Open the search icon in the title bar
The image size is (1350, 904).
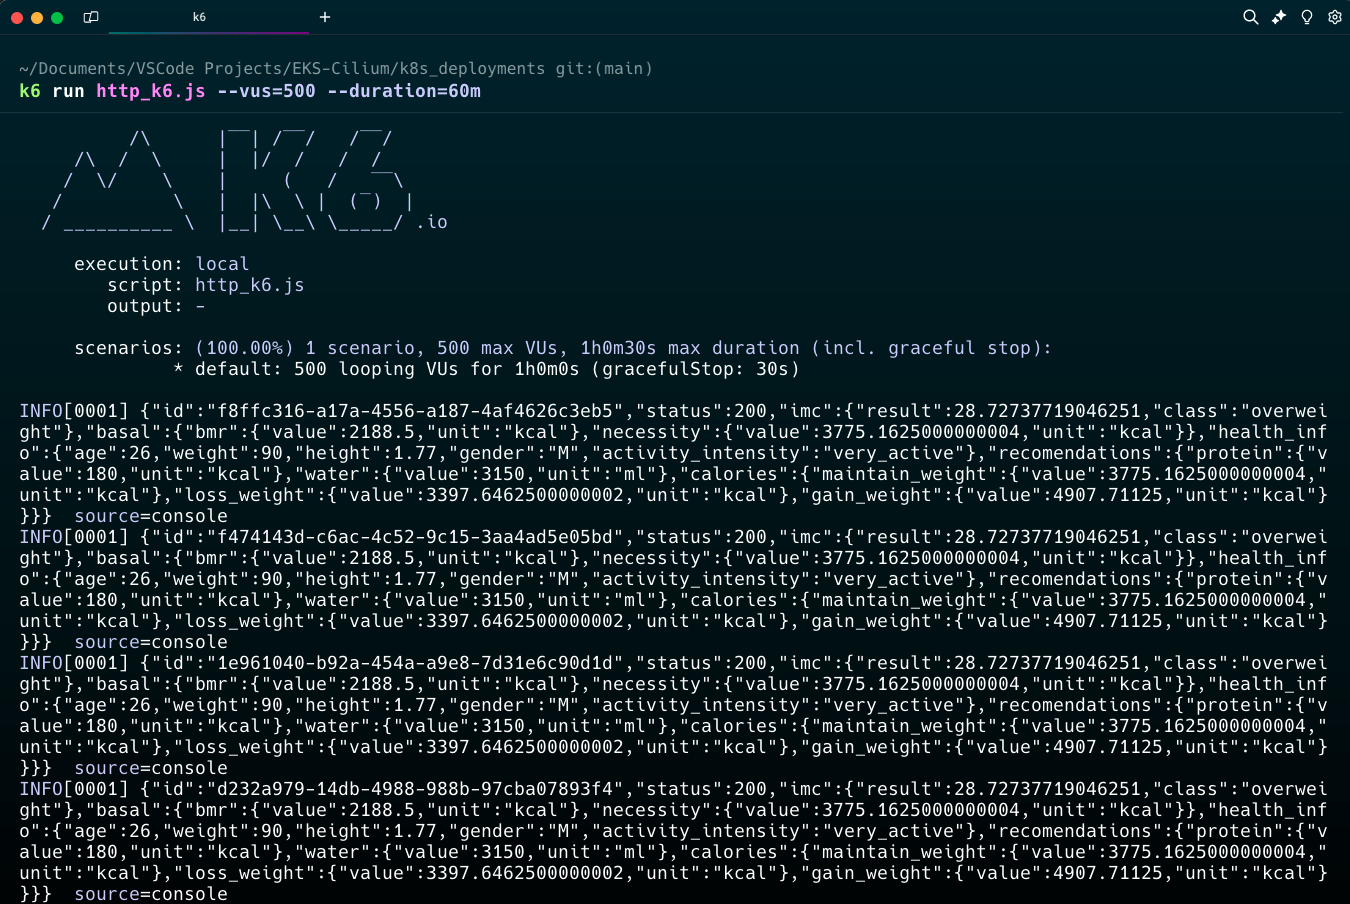[1250, 17]
